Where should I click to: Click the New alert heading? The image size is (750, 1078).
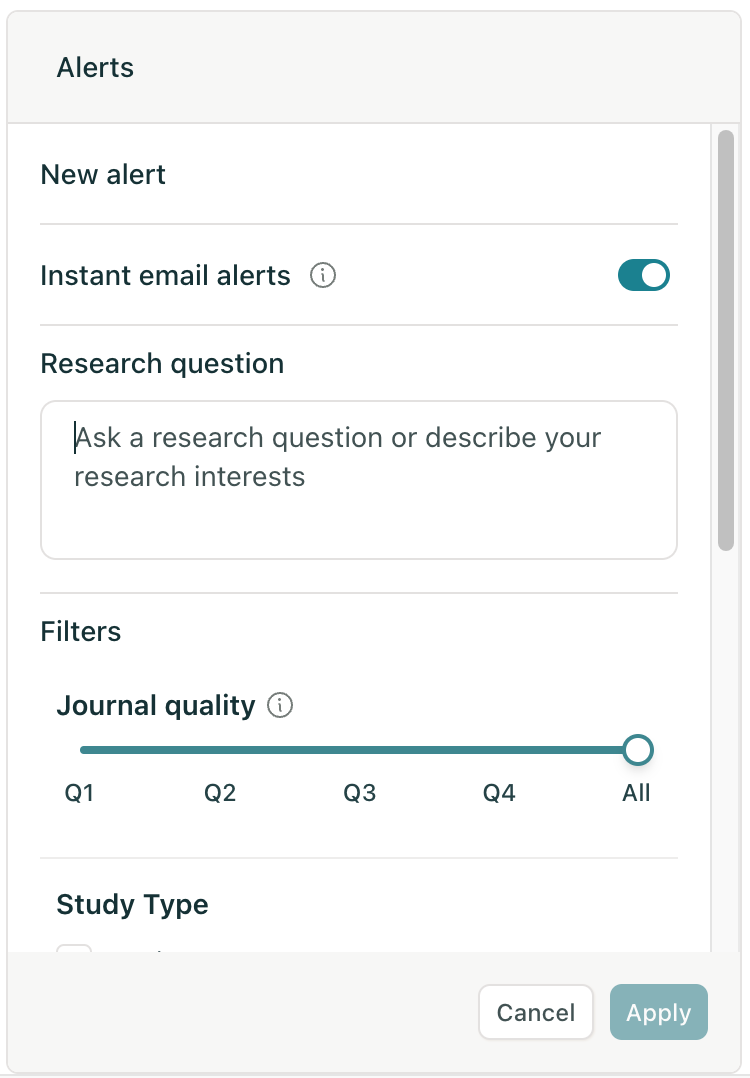(103, 175)
